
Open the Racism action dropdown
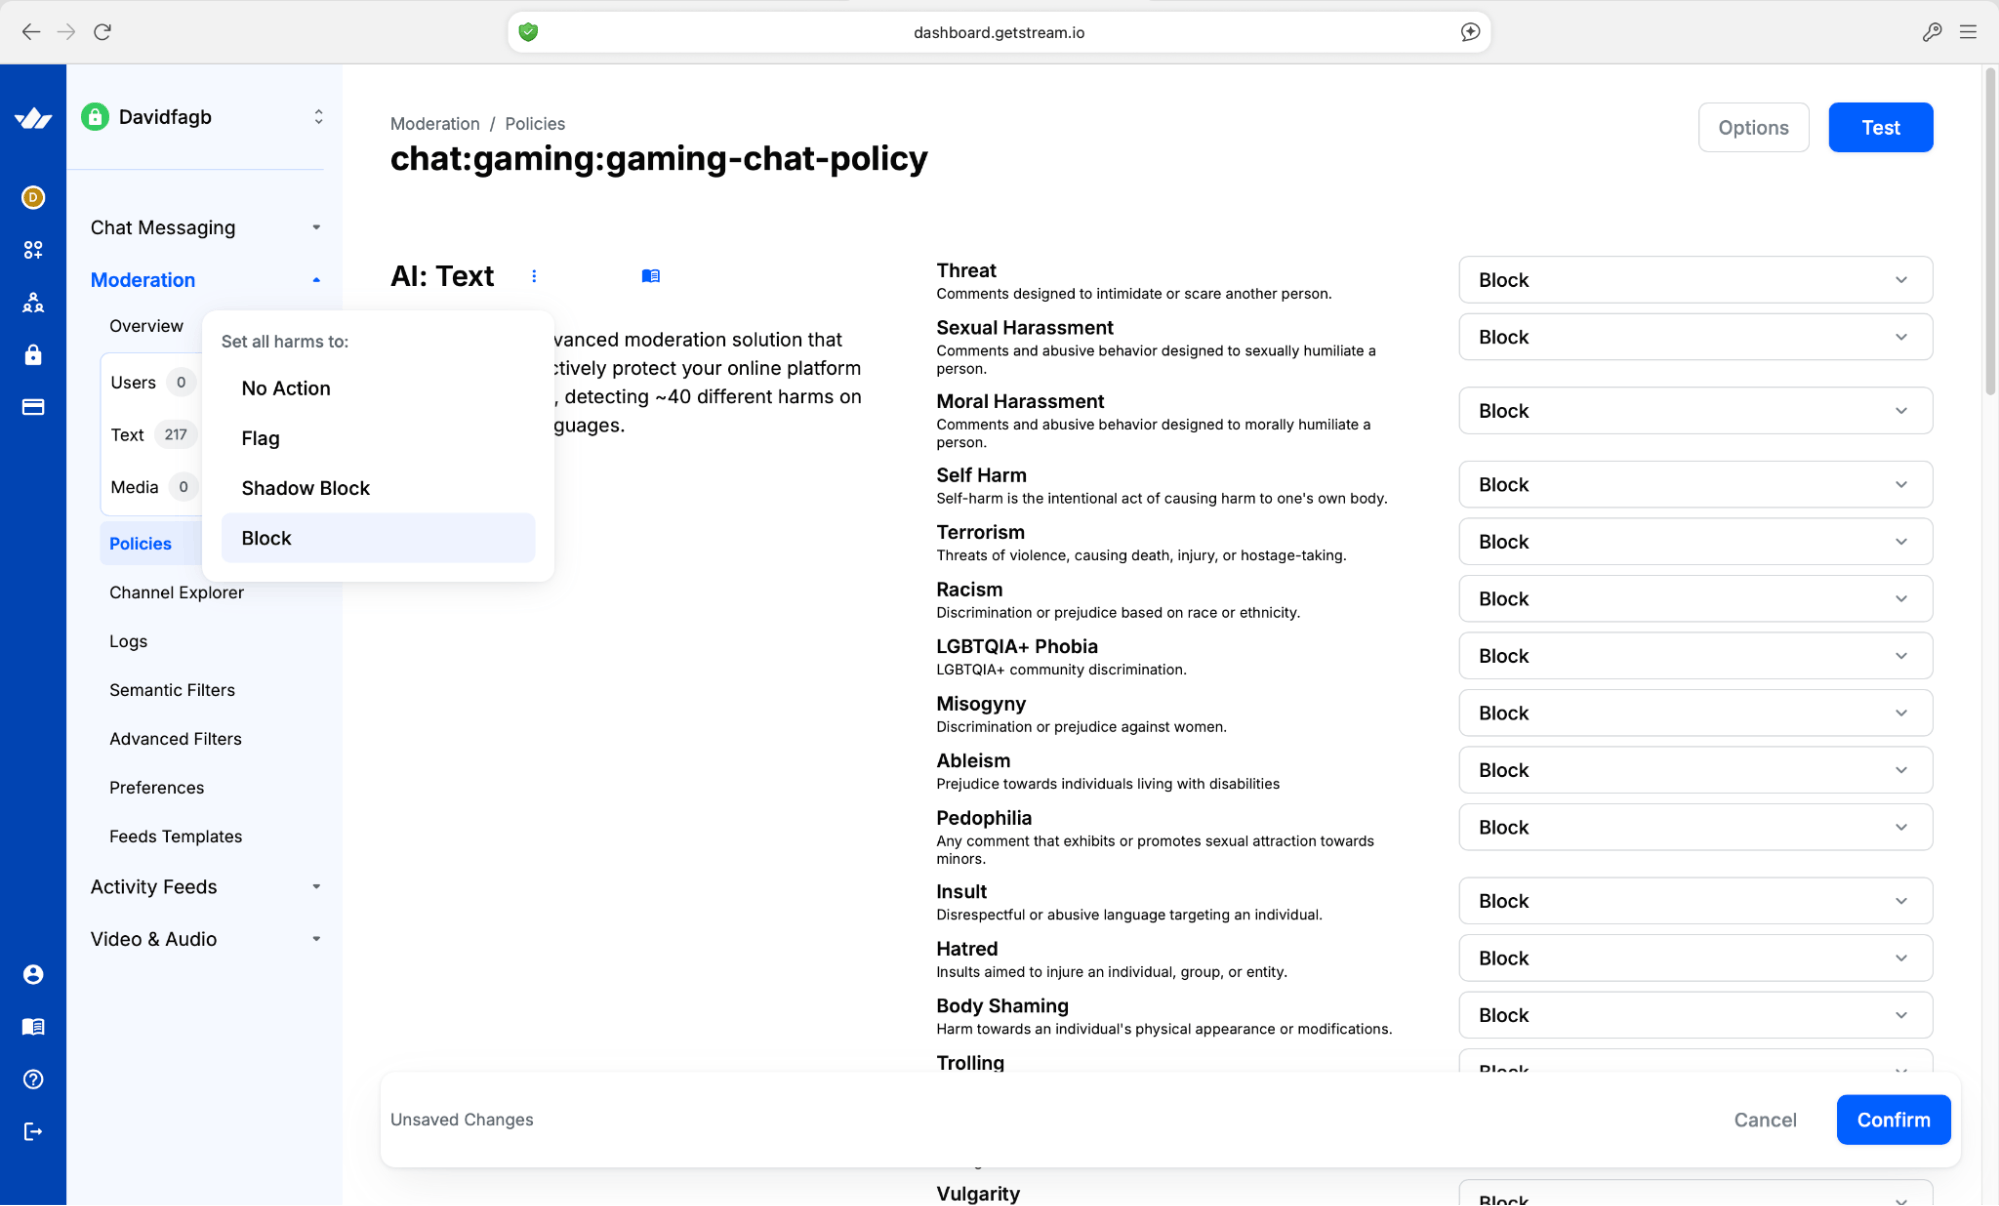coord(1694,599)
